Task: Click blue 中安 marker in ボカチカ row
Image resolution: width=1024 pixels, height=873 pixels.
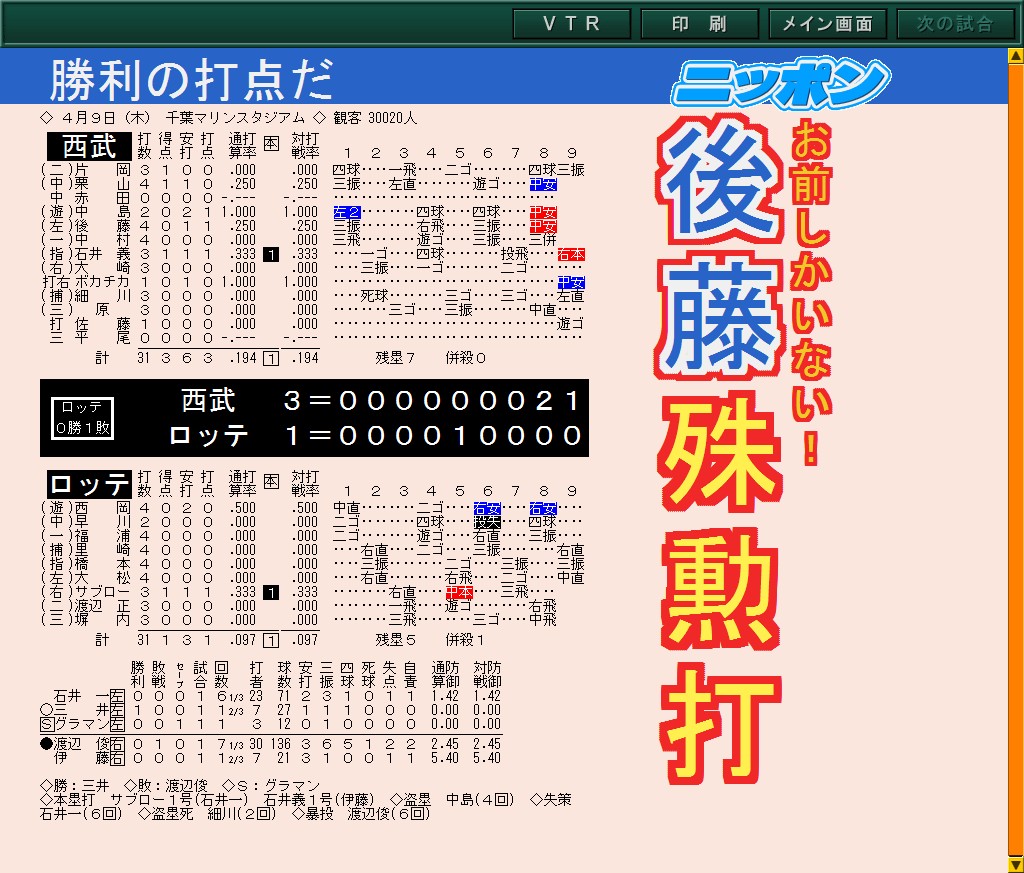Action: (571, 283)
